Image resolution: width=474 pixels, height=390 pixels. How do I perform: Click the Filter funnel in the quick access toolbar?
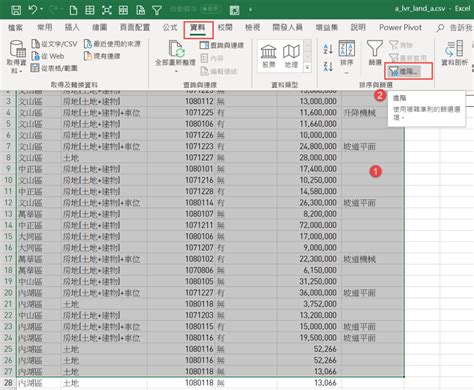click(157, 10)
